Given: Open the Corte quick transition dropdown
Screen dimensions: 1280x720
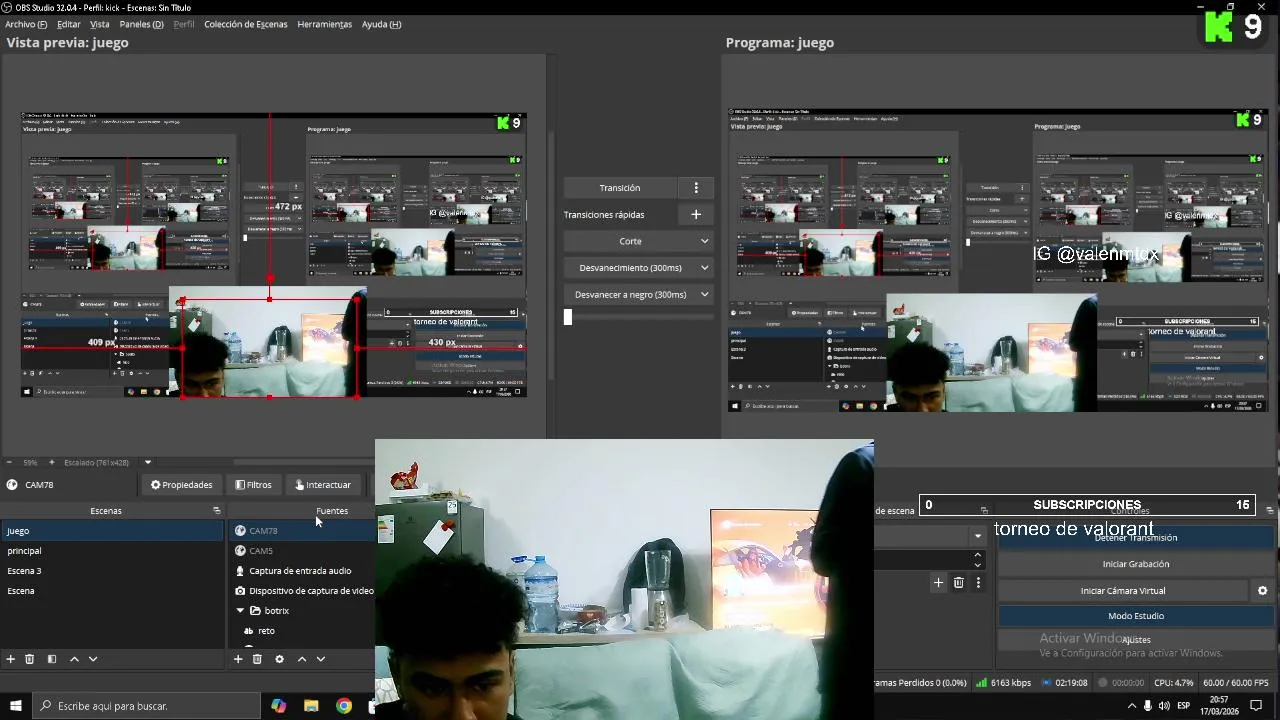Looking at the screenshot, I should click(x=638, y=241).
